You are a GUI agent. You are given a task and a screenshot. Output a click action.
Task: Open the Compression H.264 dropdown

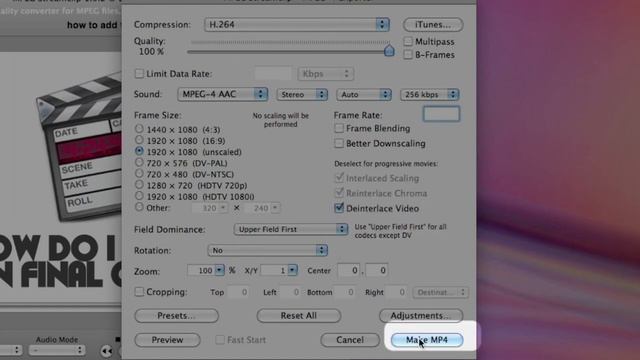click(296, 24)
